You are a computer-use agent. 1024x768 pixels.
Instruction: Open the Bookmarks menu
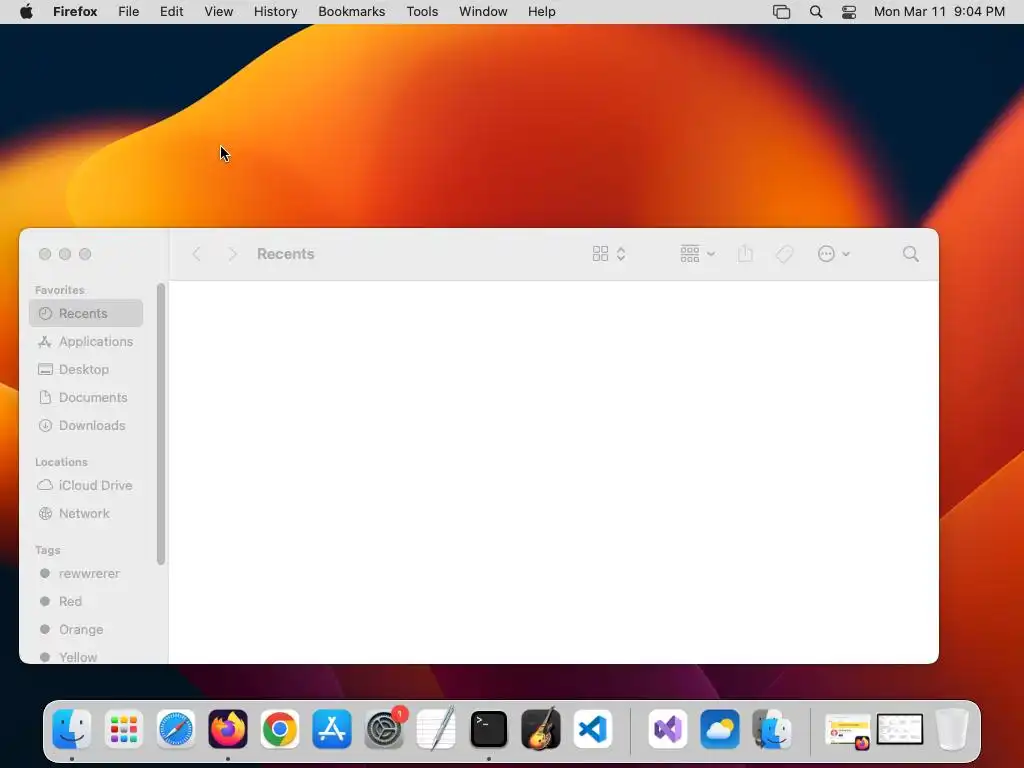coord(351,12)
